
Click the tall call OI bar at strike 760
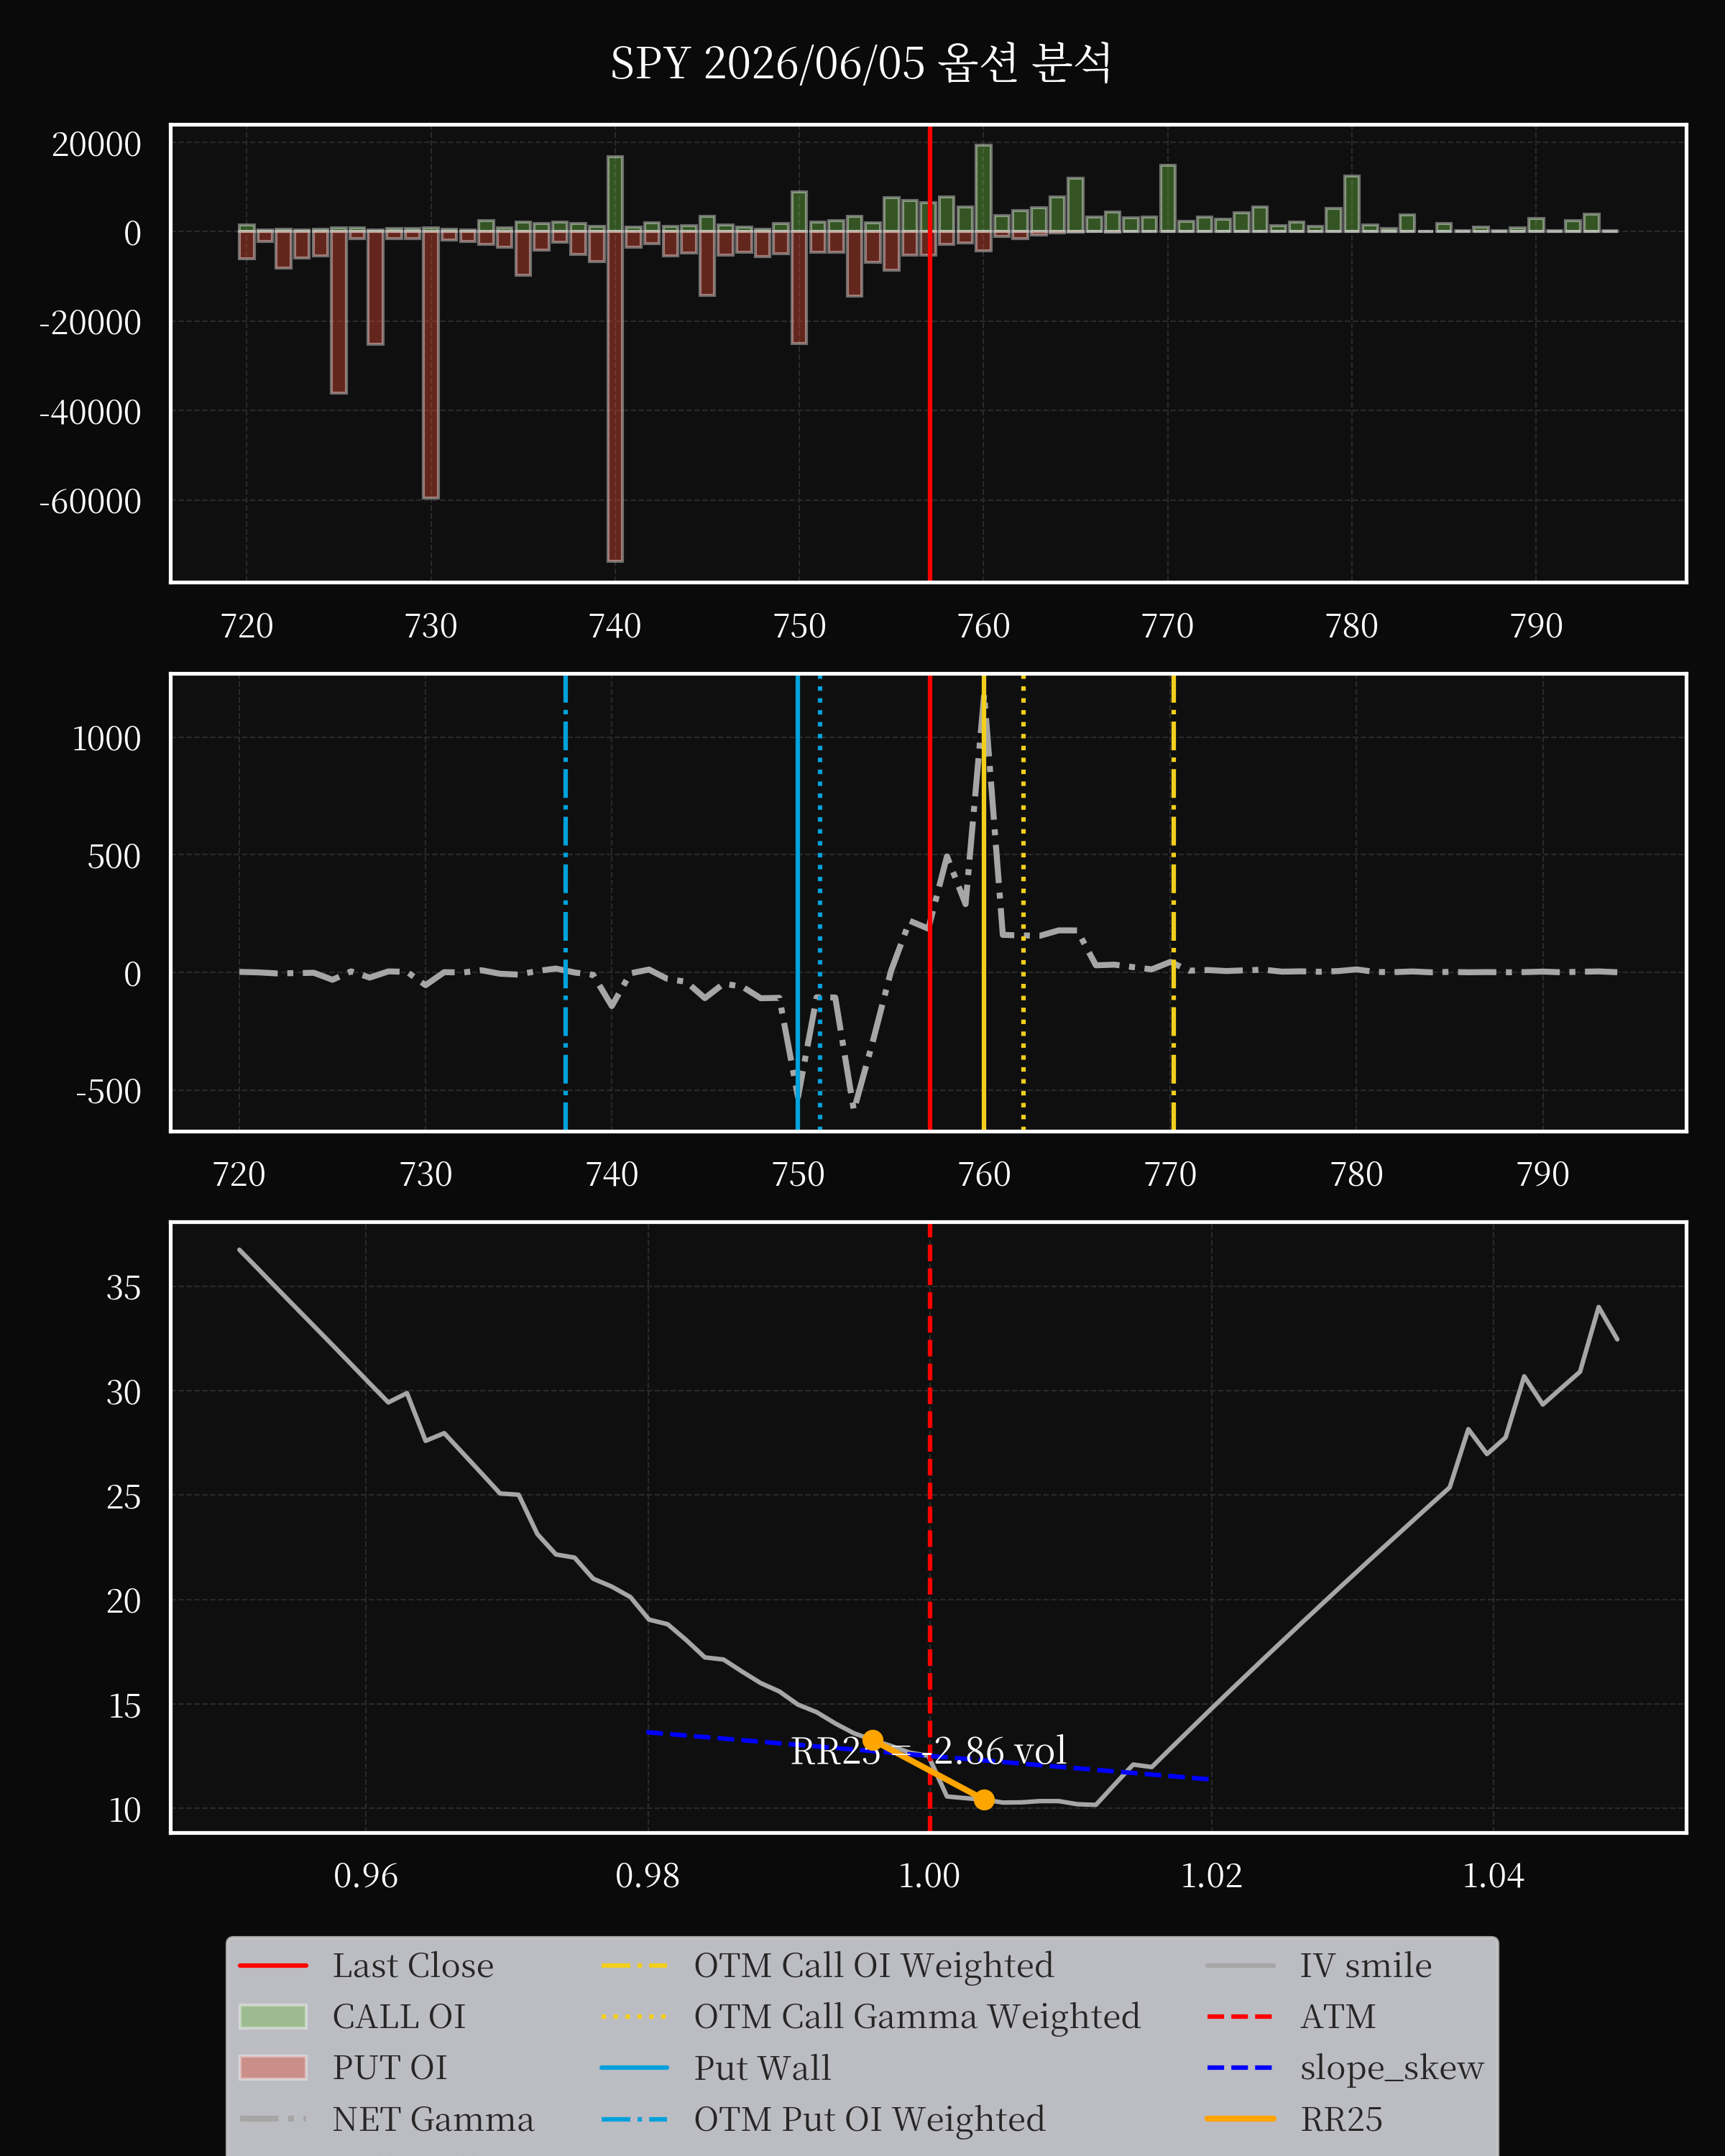(984, 188)
